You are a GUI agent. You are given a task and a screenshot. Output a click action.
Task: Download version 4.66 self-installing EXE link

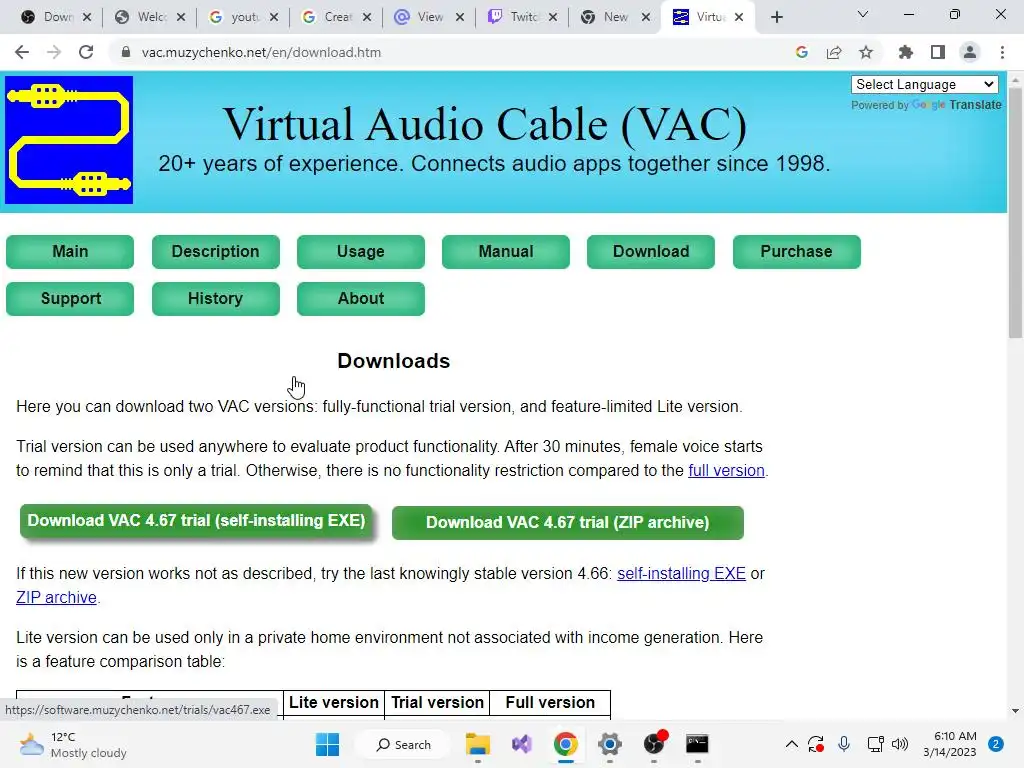(x=681, y=573)
